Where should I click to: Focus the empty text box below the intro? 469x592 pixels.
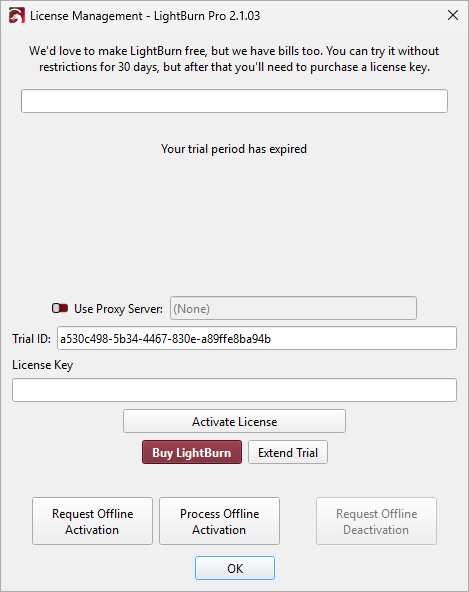pyautogui.click(x=234, y=101)
